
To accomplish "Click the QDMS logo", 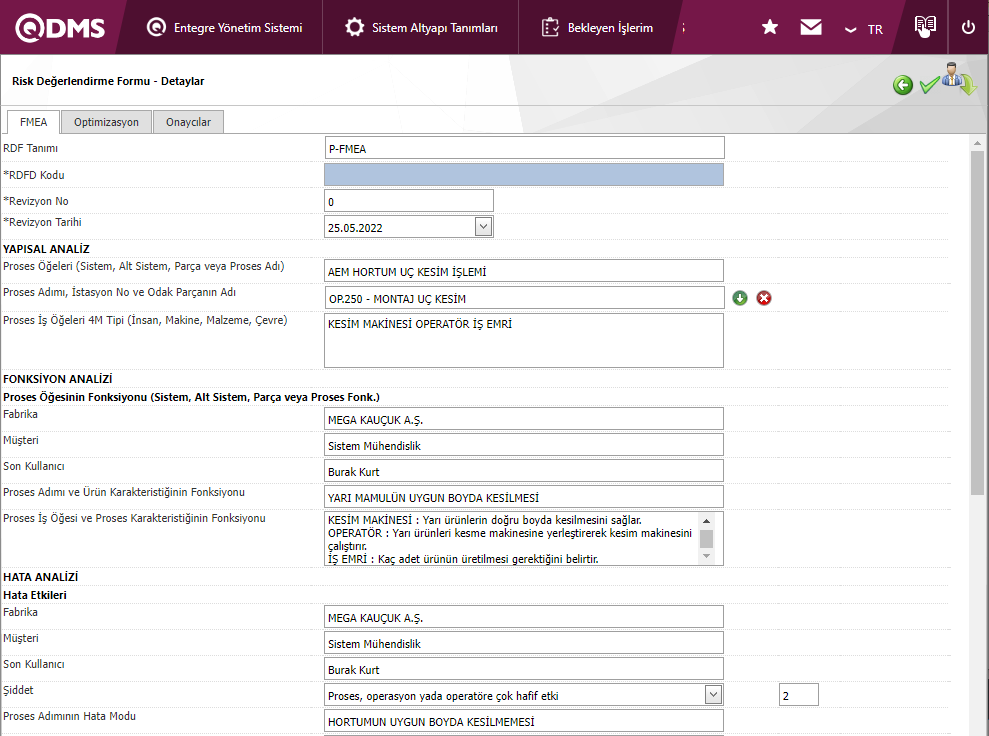I will (60, 28).
